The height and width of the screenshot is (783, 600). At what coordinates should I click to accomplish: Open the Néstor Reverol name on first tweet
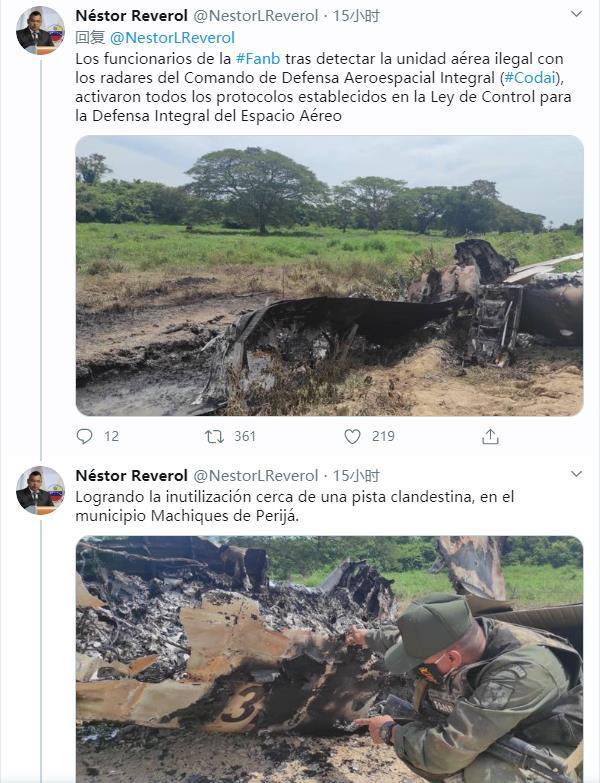tap(131, 16)
